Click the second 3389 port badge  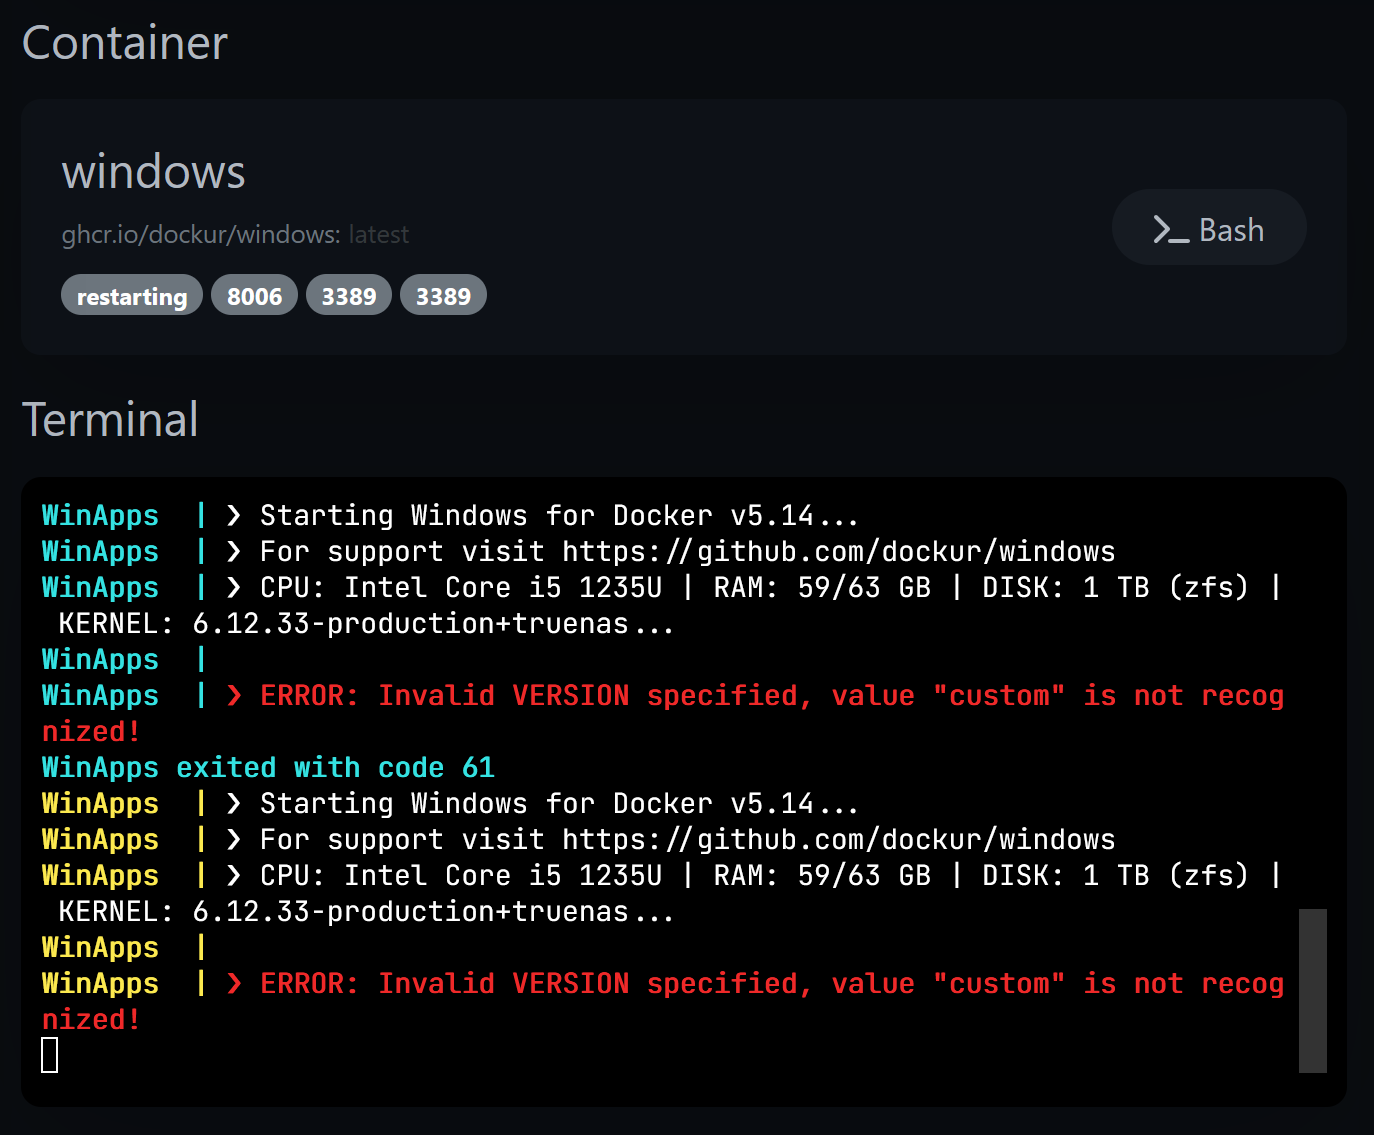point(443,295)
